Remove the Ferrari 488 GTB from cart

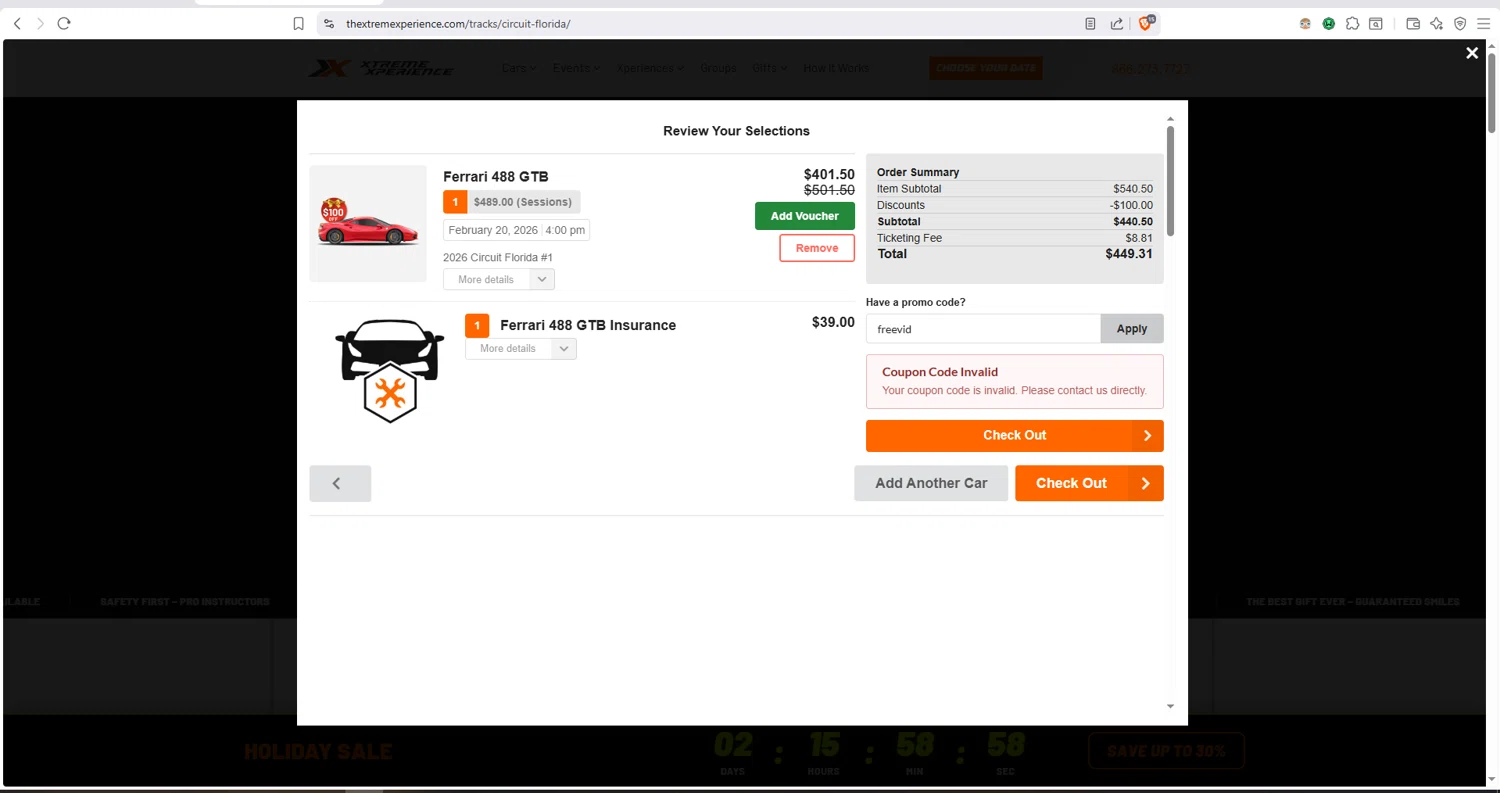tap(817, 248)
